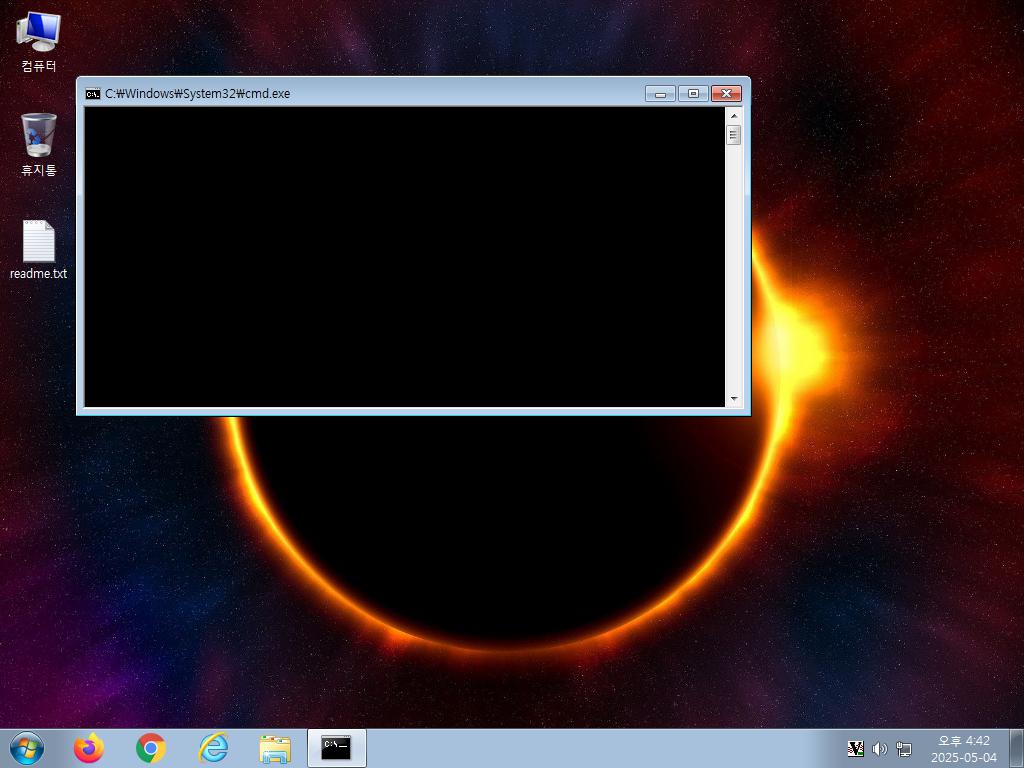
Task: Open Windows Explorer from the taskbar
Action: click(x=275, y=748)
